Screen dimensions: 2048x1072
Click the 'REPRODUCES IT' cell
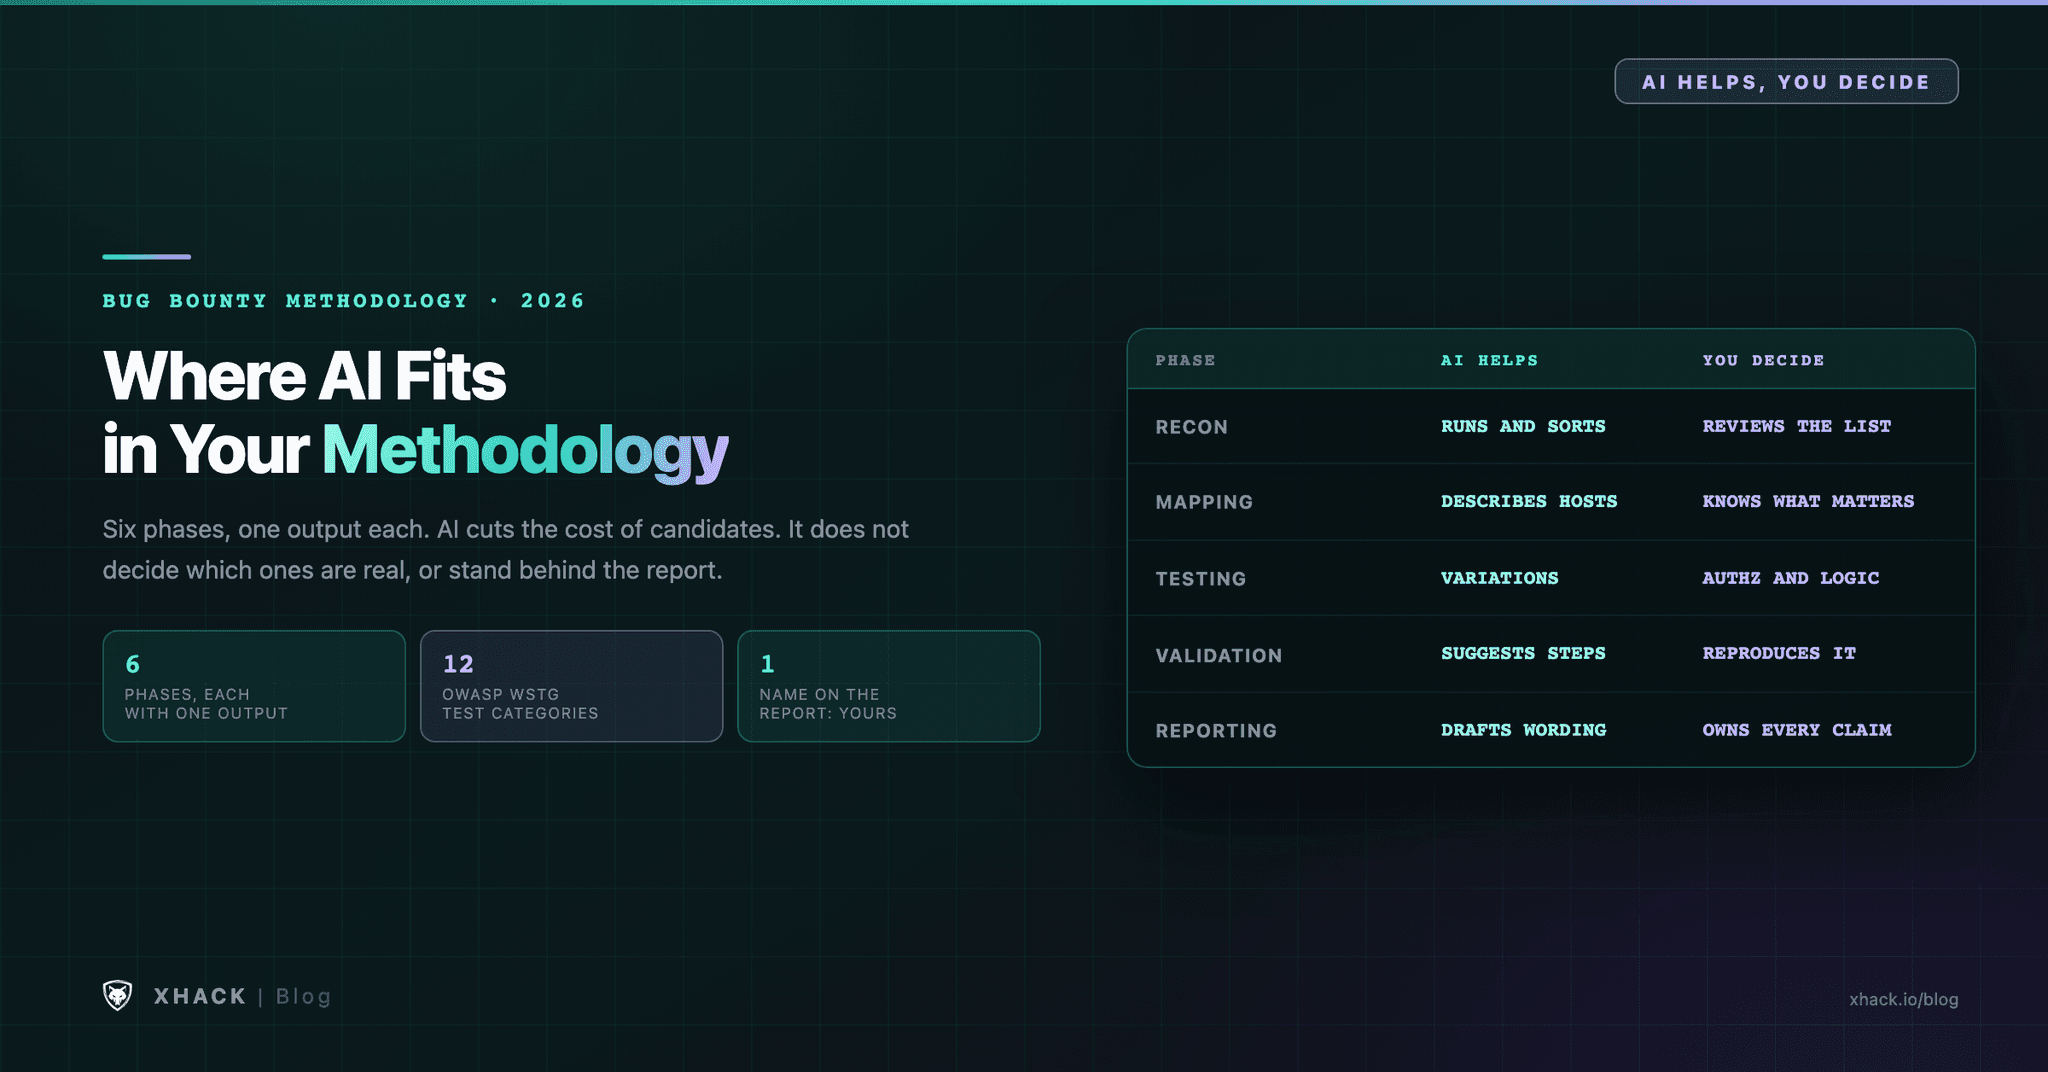1779,653
